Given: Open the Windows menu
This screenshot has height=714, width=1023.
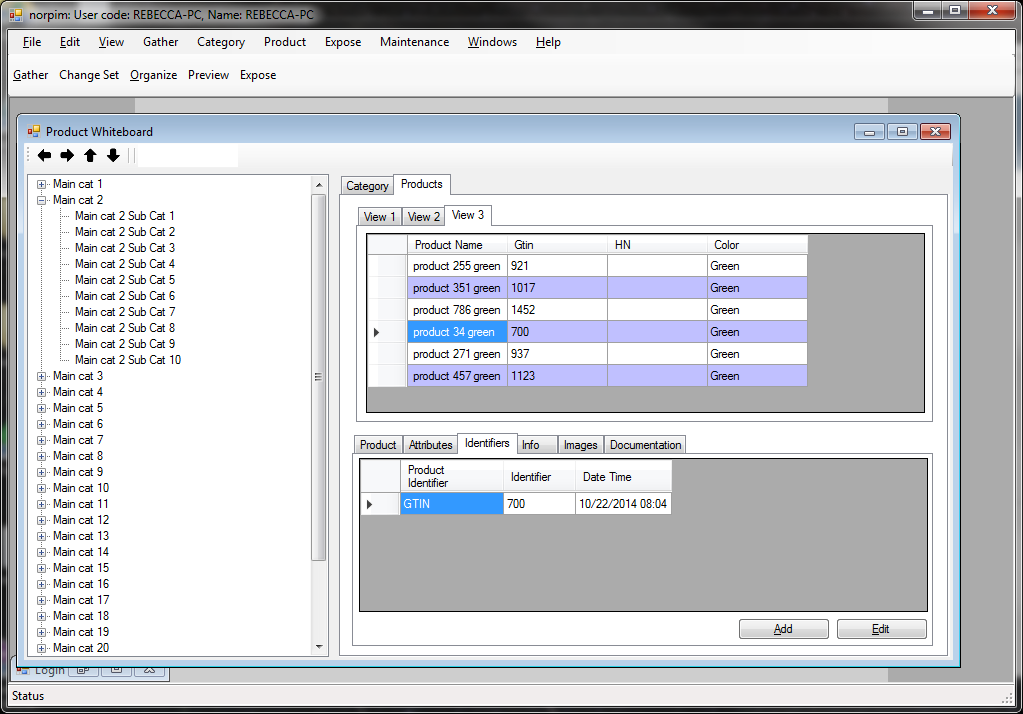Looking at the screenshot, I should pos(492,42).
